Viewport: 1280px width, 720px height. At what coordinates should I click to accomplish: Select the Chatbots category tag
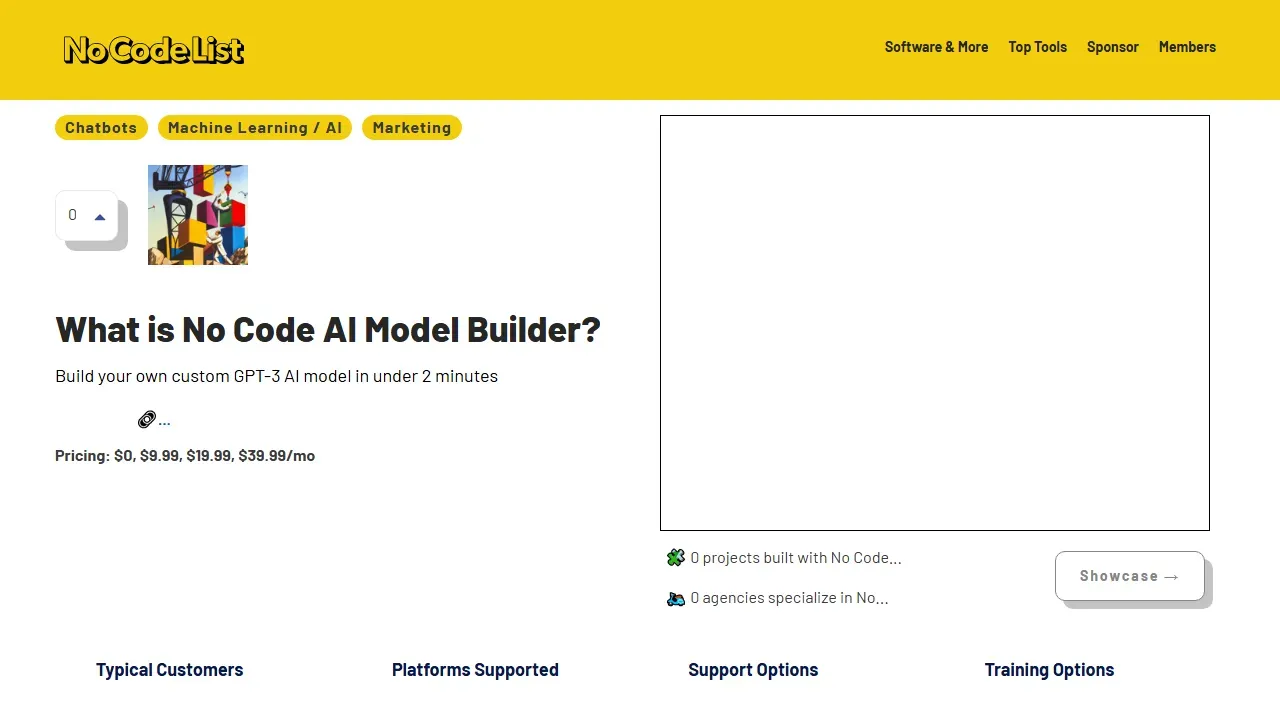point(101,128)
